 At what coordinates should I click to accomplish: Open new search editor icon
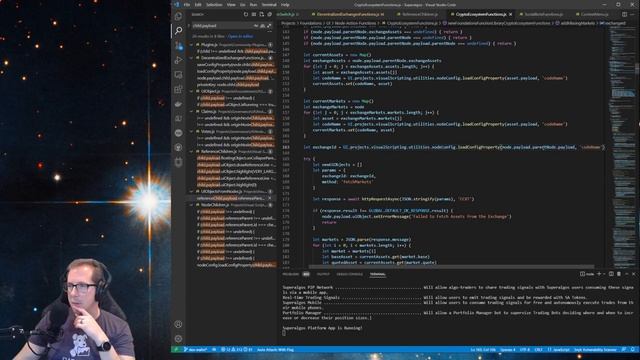click(262, 14)
